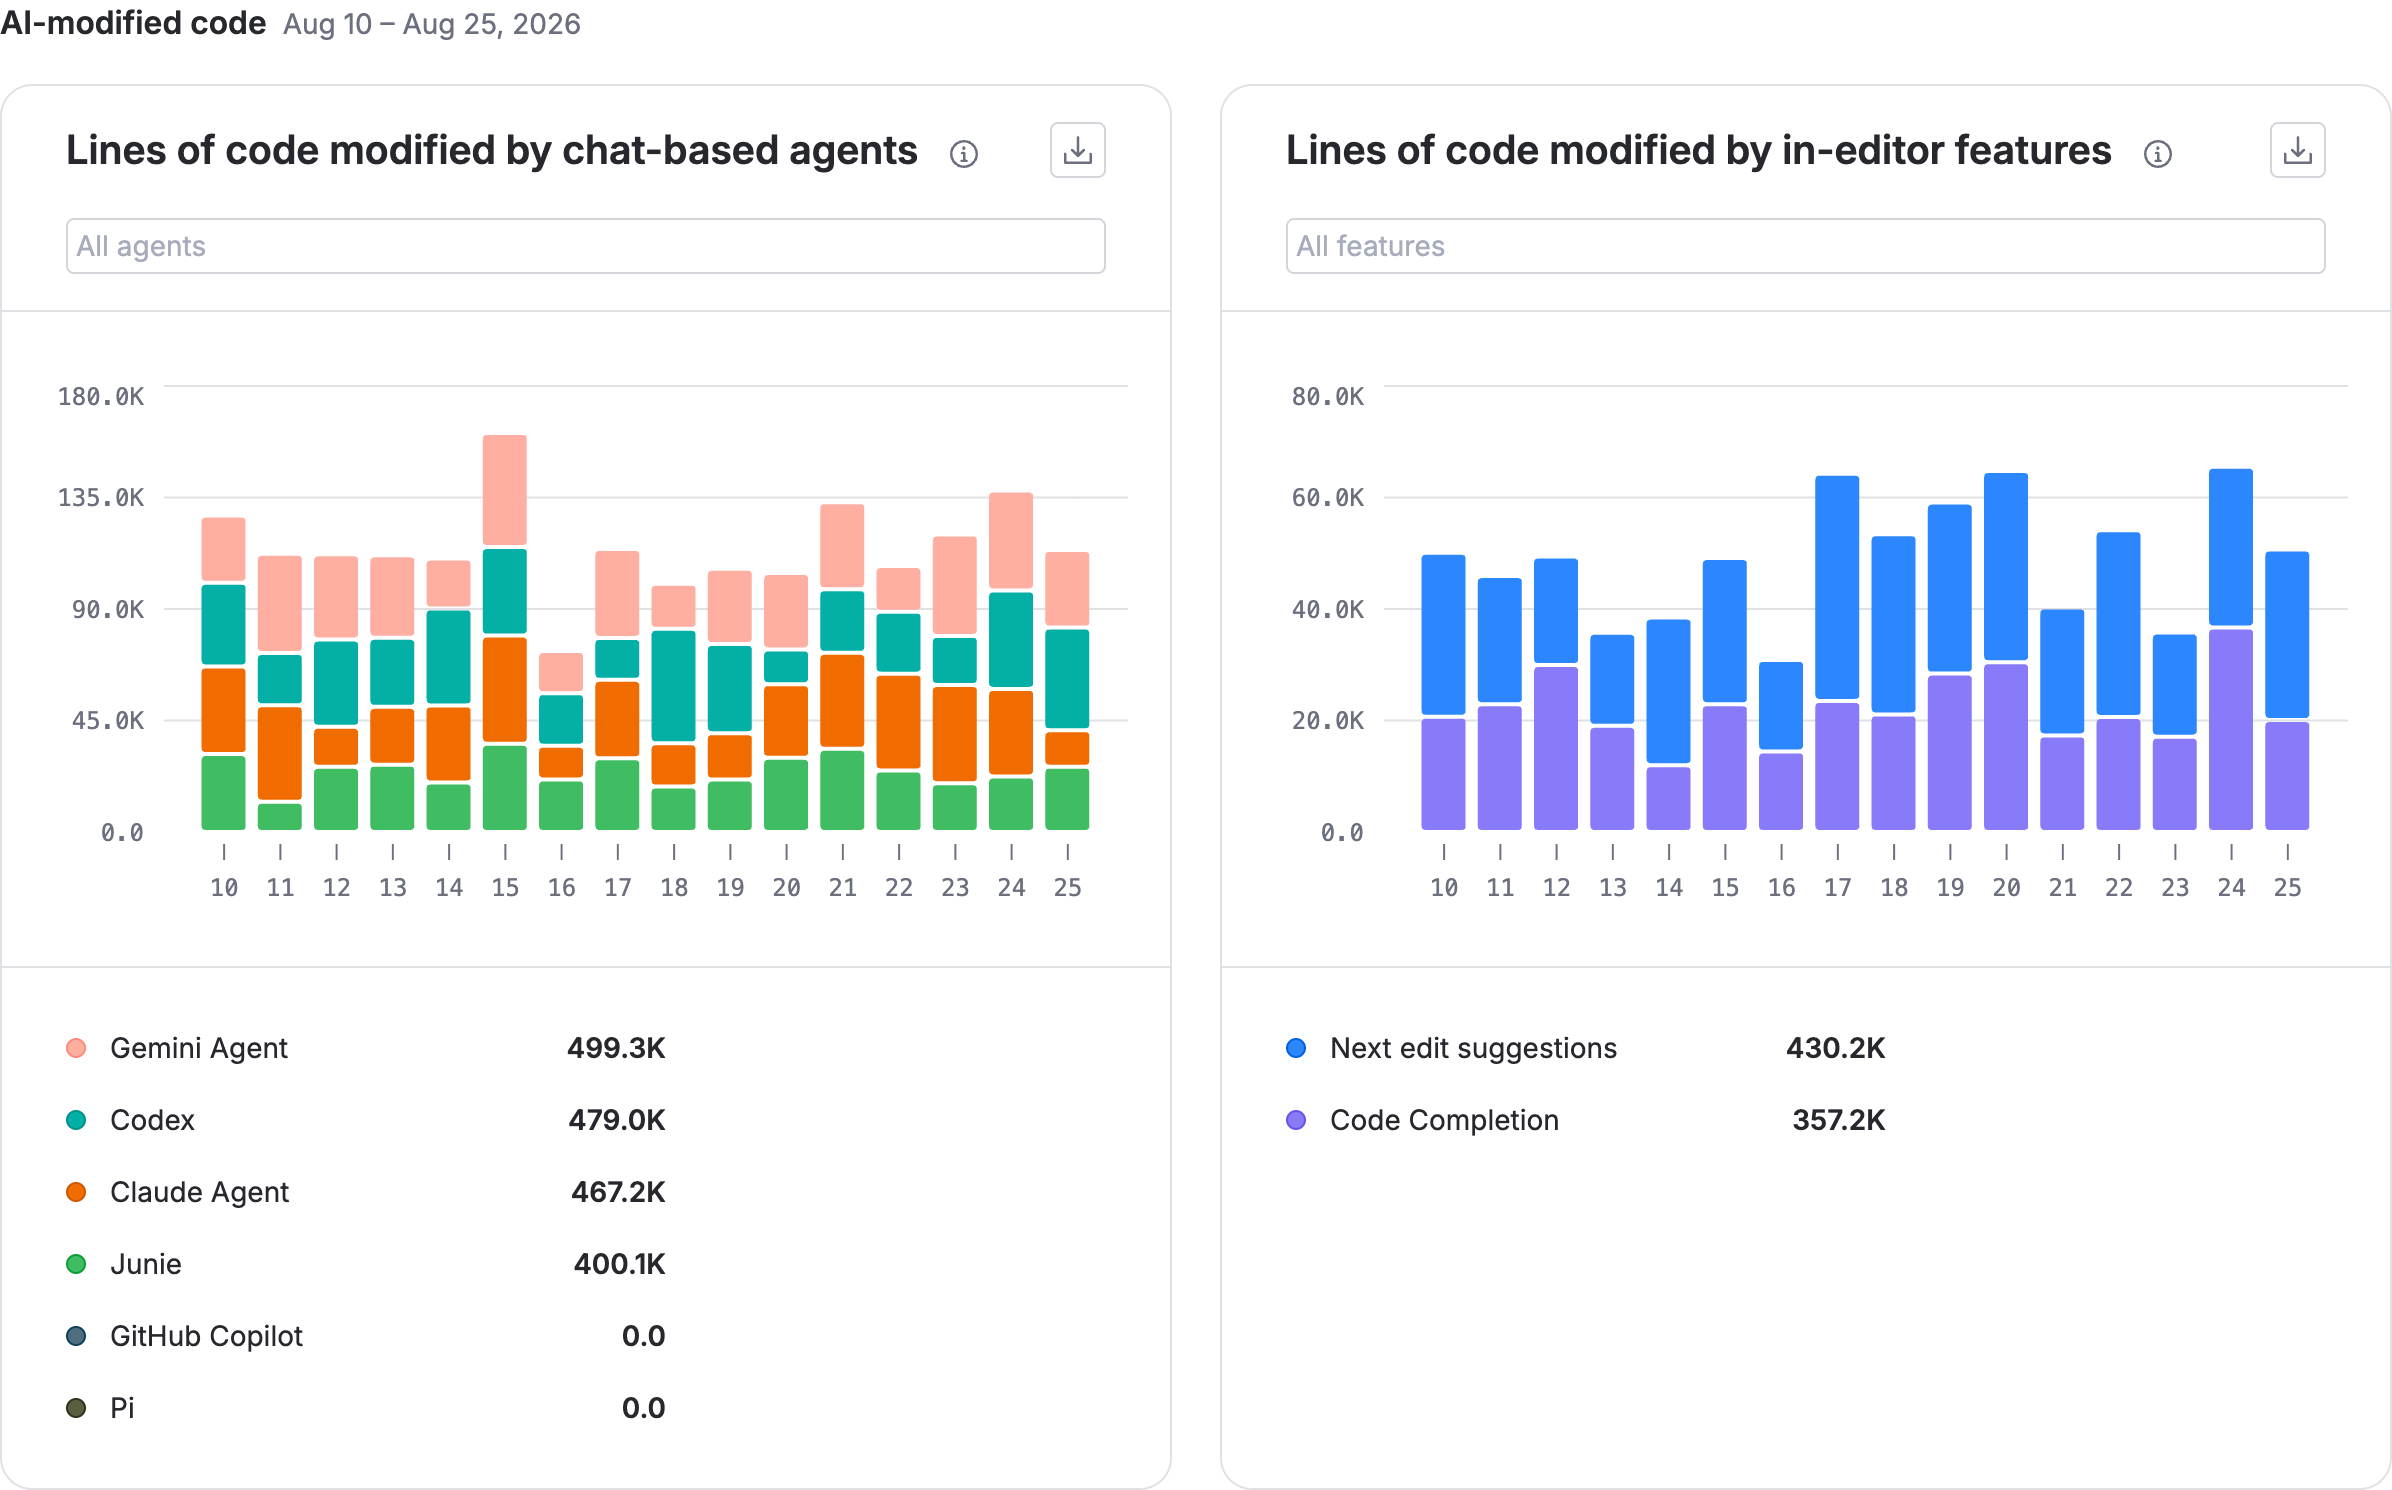Toggle Next edit suggestions series

(x=1451, y=1048)
